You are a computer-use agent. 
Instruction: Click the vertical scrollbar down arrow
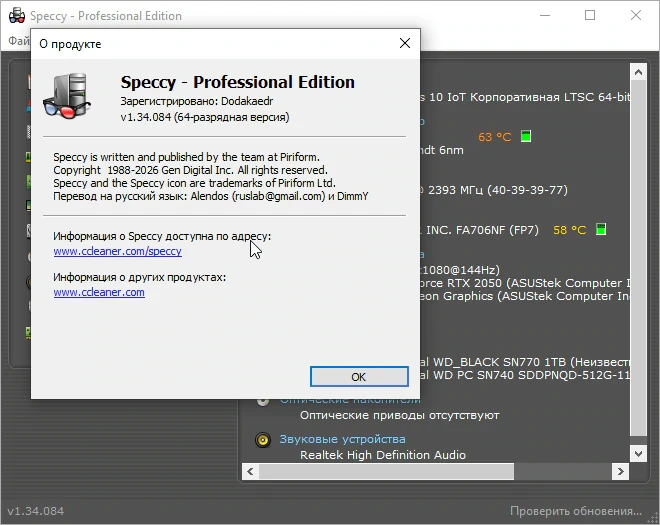[638, 453]
